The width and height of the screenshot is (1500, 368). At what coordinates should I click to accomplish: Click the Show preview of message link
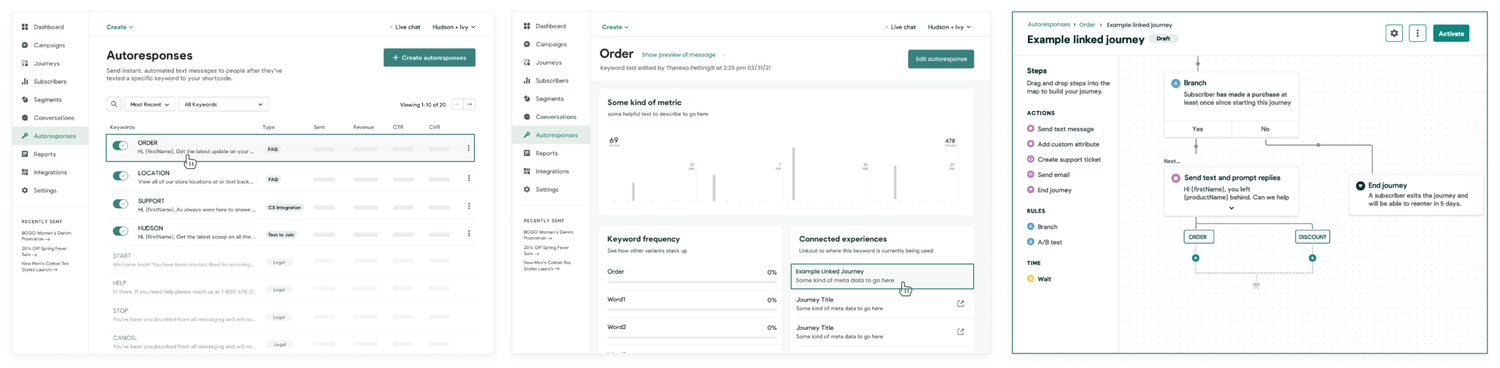tap(679, 55)
